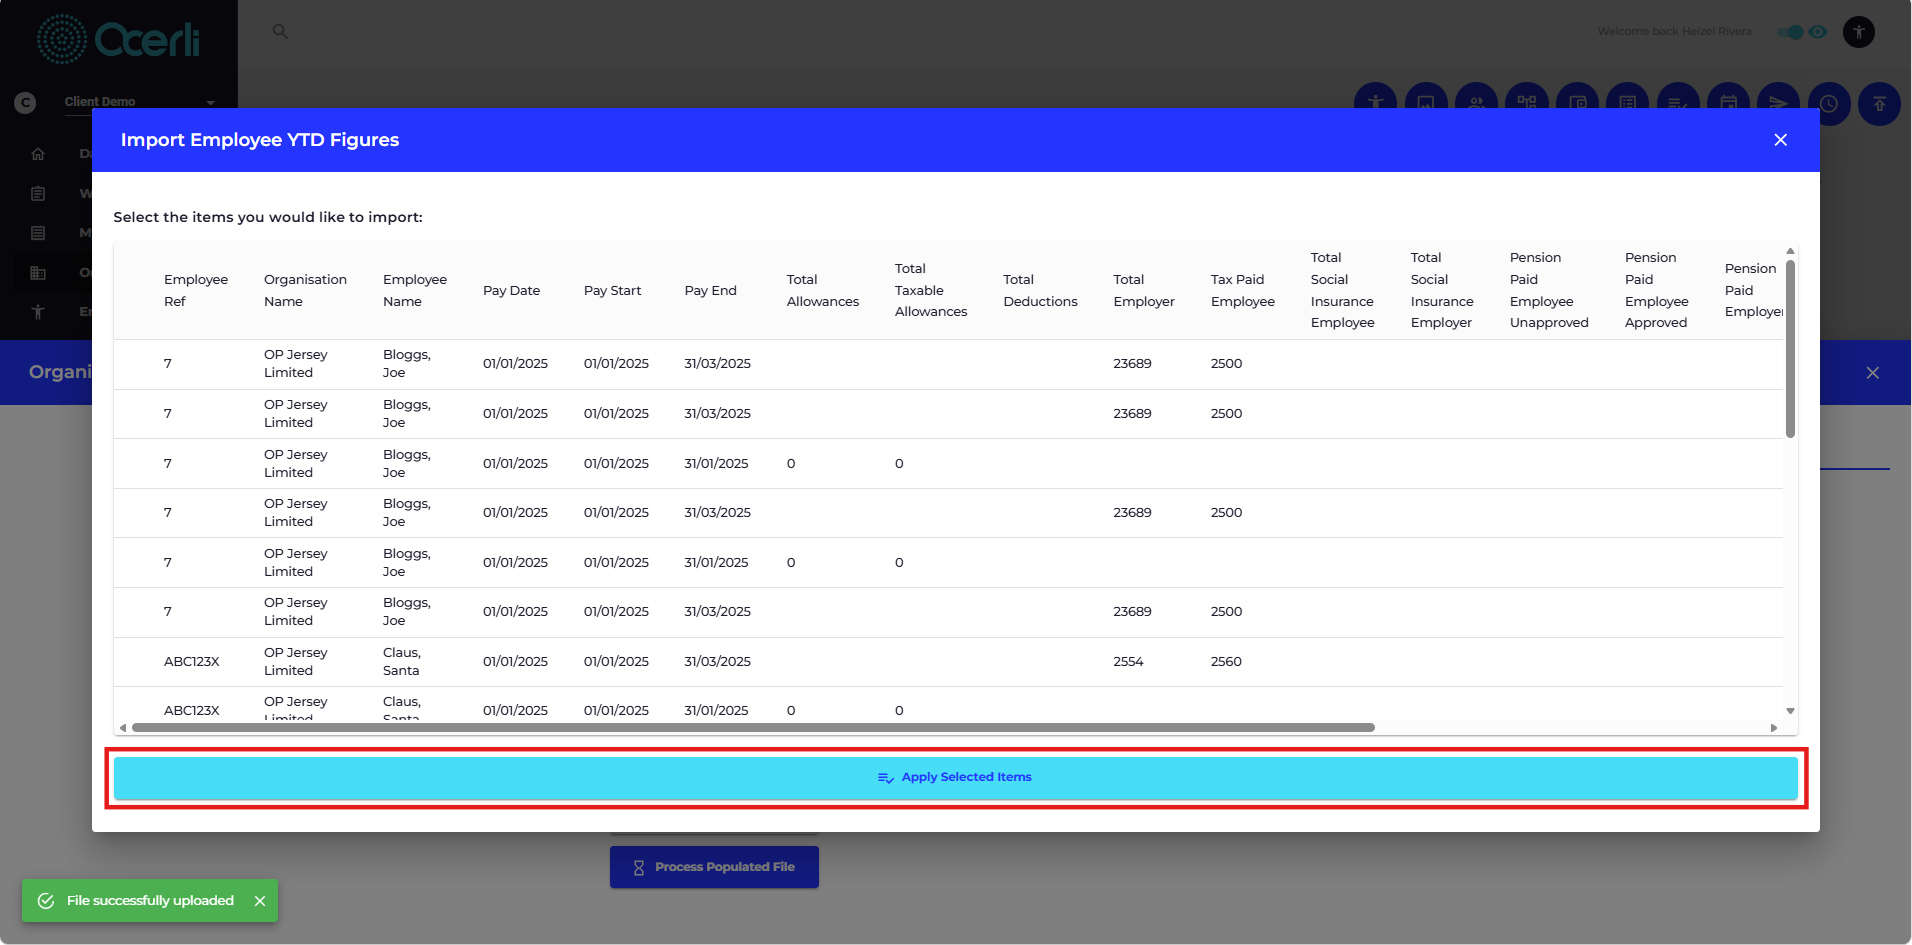Viewport: 1912px width, 945px height.
Task: Click the 2554 Total Employer cell
Action: (x=1128, y=662)
